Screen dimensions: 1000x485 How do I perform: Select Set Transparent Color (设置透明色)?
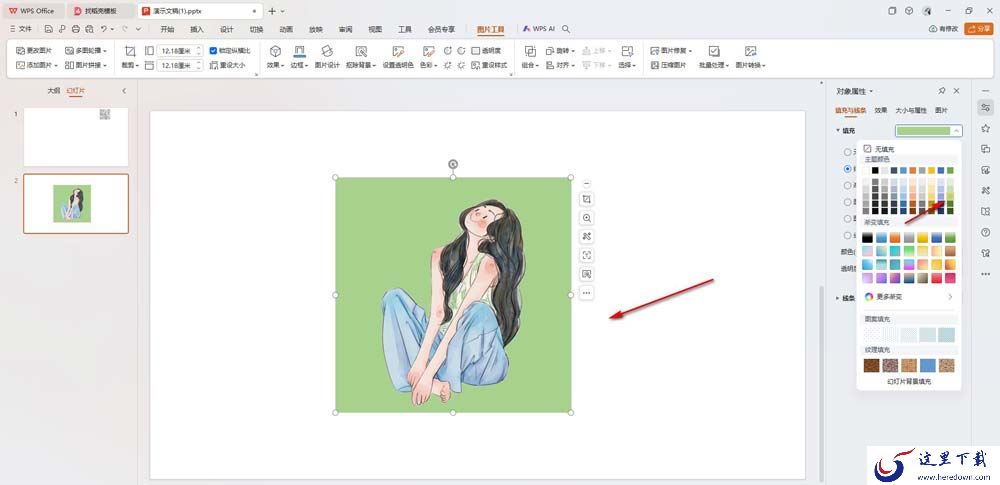pos(398,56)
